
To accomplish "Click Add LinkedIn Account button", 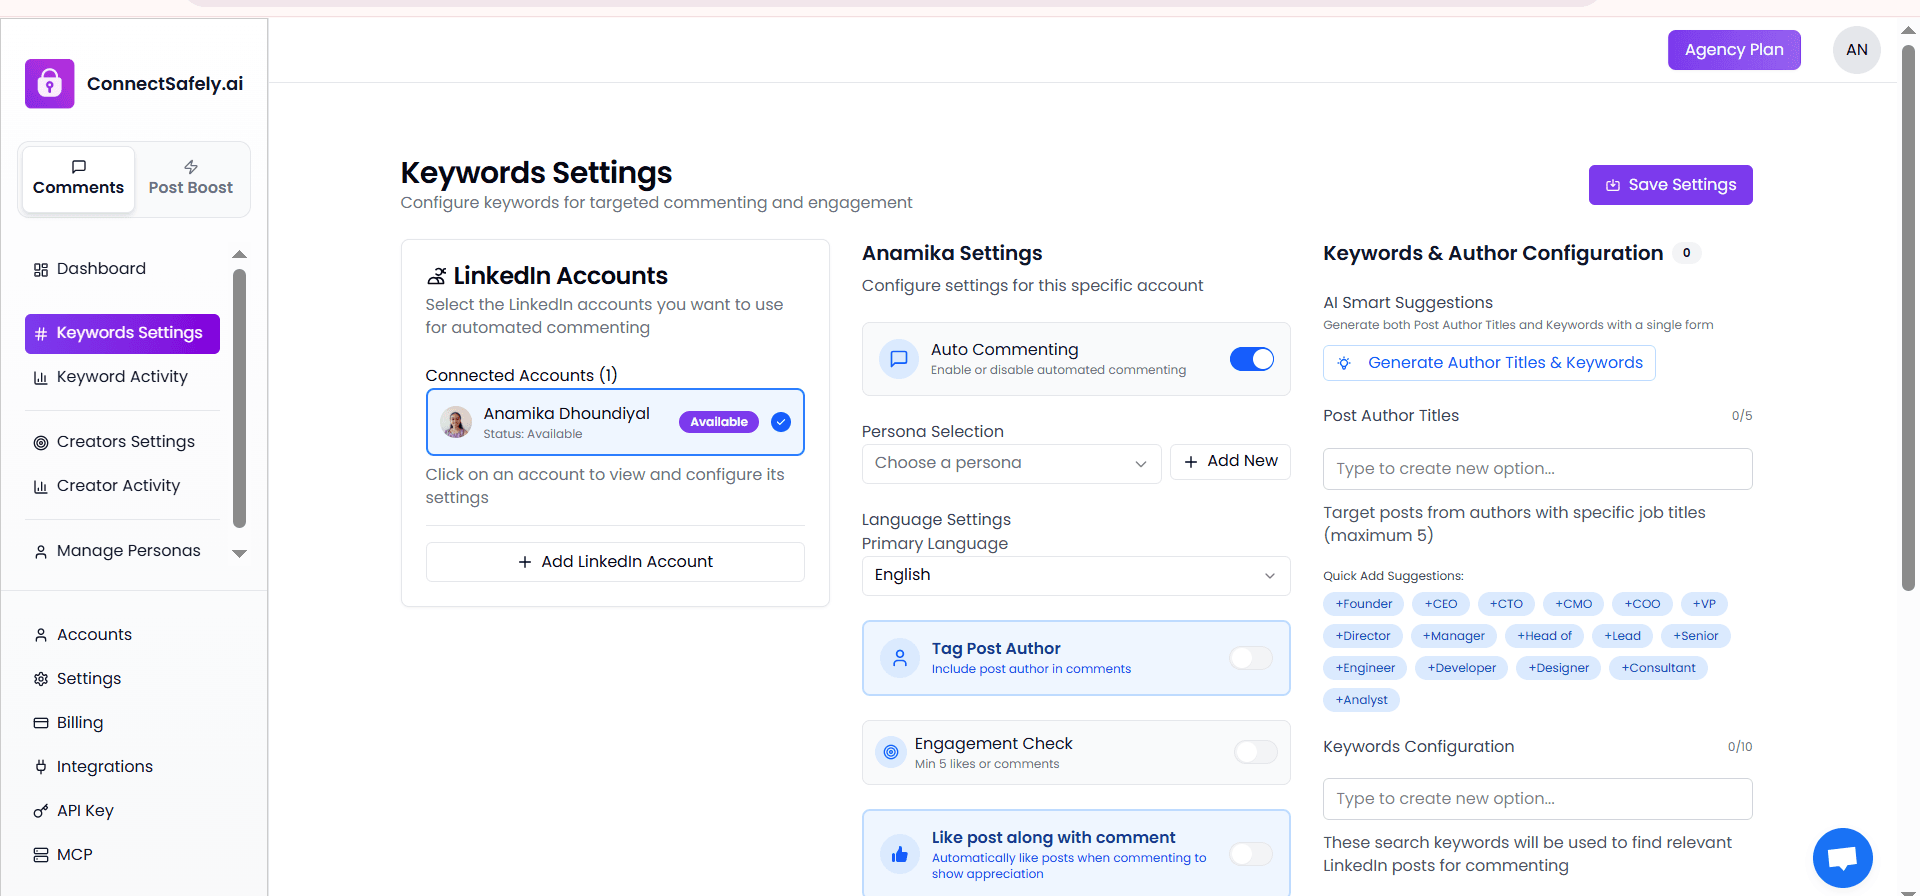I will click(x=615, y=562).
